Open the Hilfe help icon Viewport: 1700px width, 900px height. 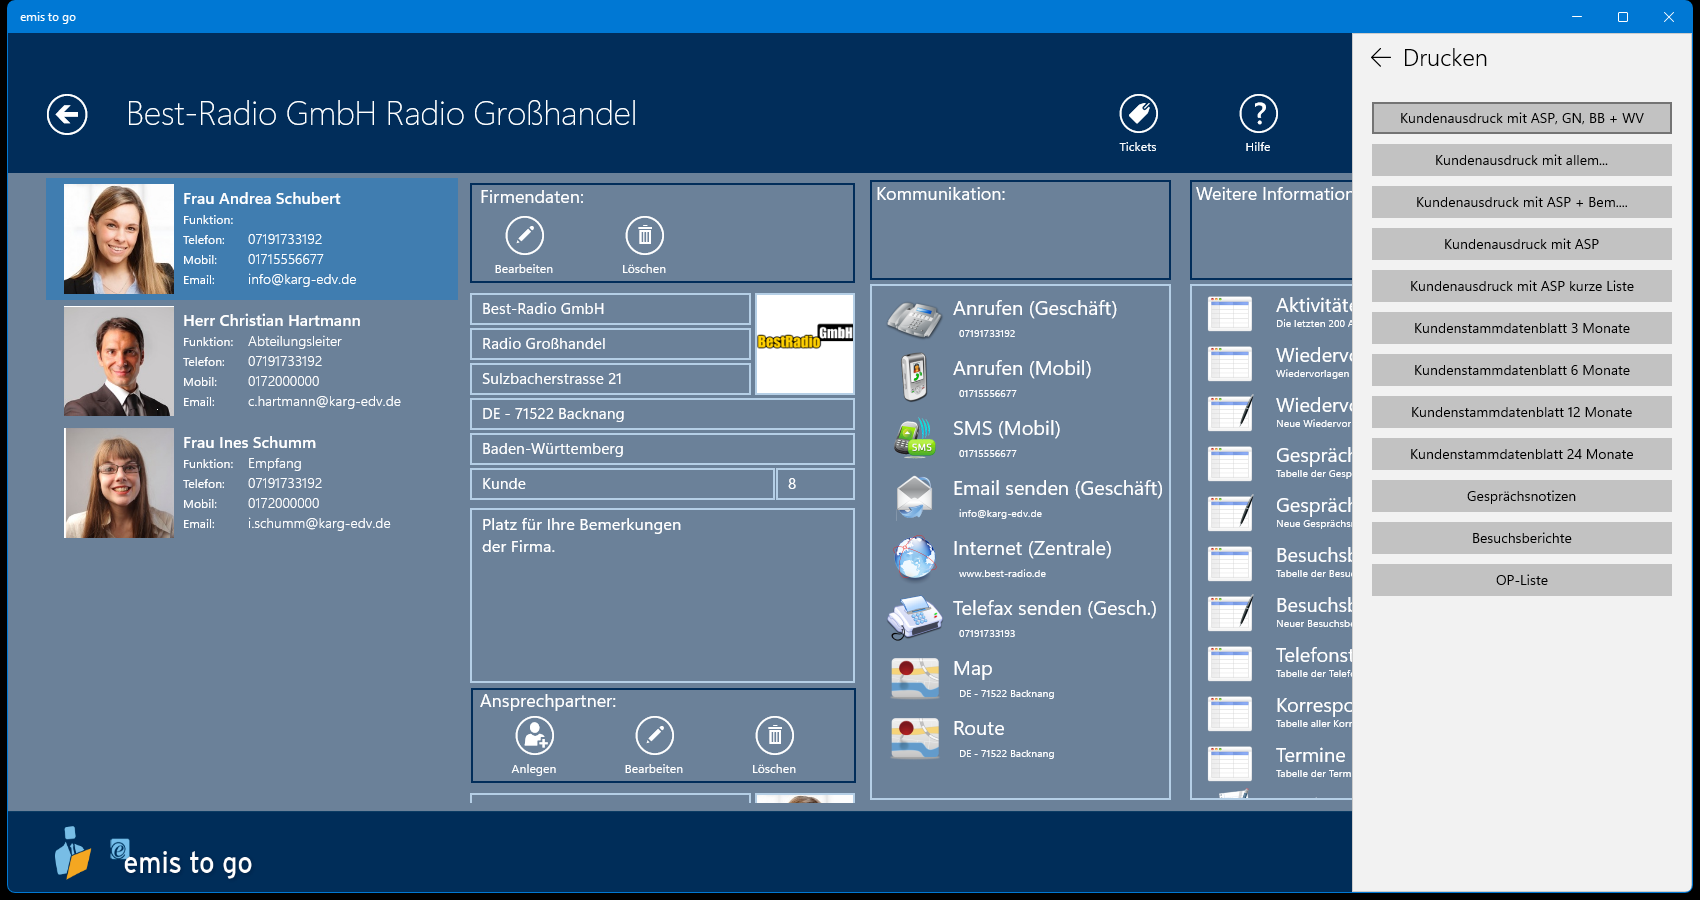pyautogui.click(x=1258, y=114)
